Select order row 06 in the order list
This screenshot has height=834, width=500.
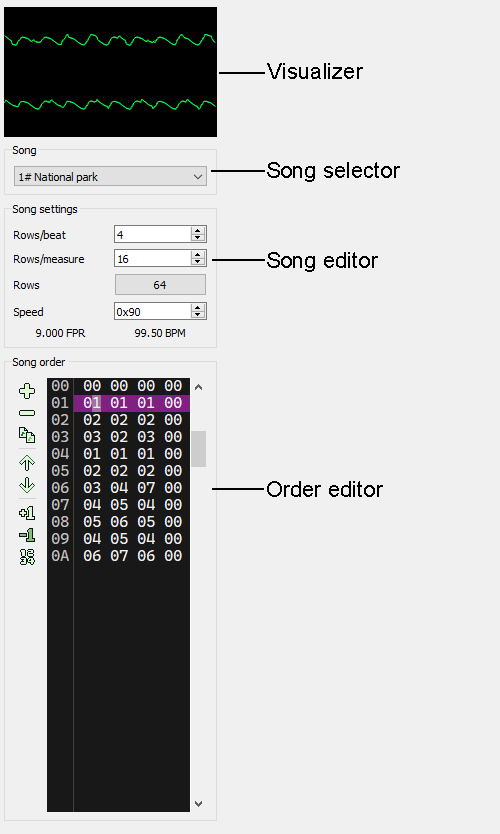pyautogui.click(x=118, y=488)
